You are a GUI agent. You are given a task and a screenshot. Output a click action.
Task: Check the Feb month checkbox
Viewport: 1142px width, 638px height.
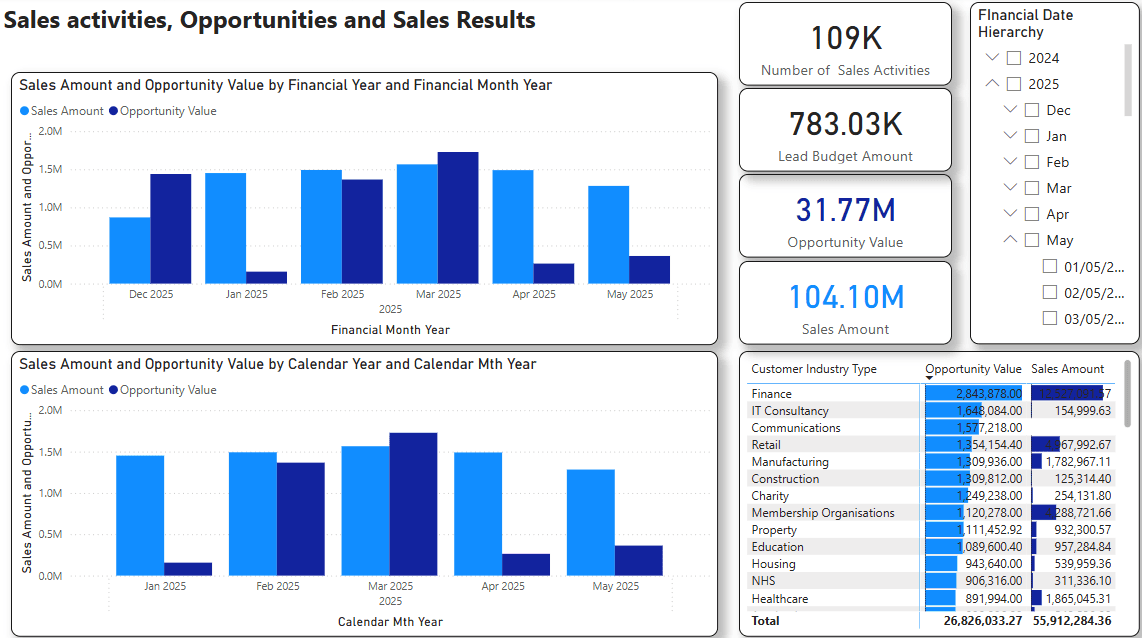pos(1032,162)
